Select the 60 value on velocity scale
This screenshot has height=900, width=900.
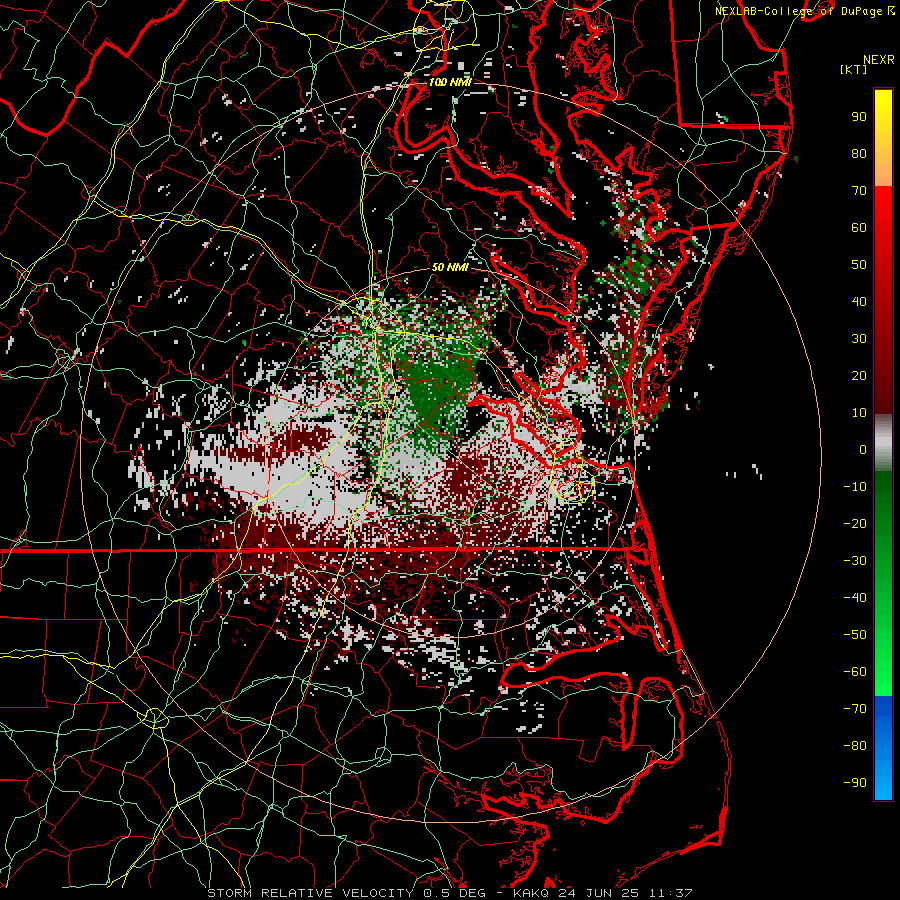pyautogui.click(x=859, y=228)
